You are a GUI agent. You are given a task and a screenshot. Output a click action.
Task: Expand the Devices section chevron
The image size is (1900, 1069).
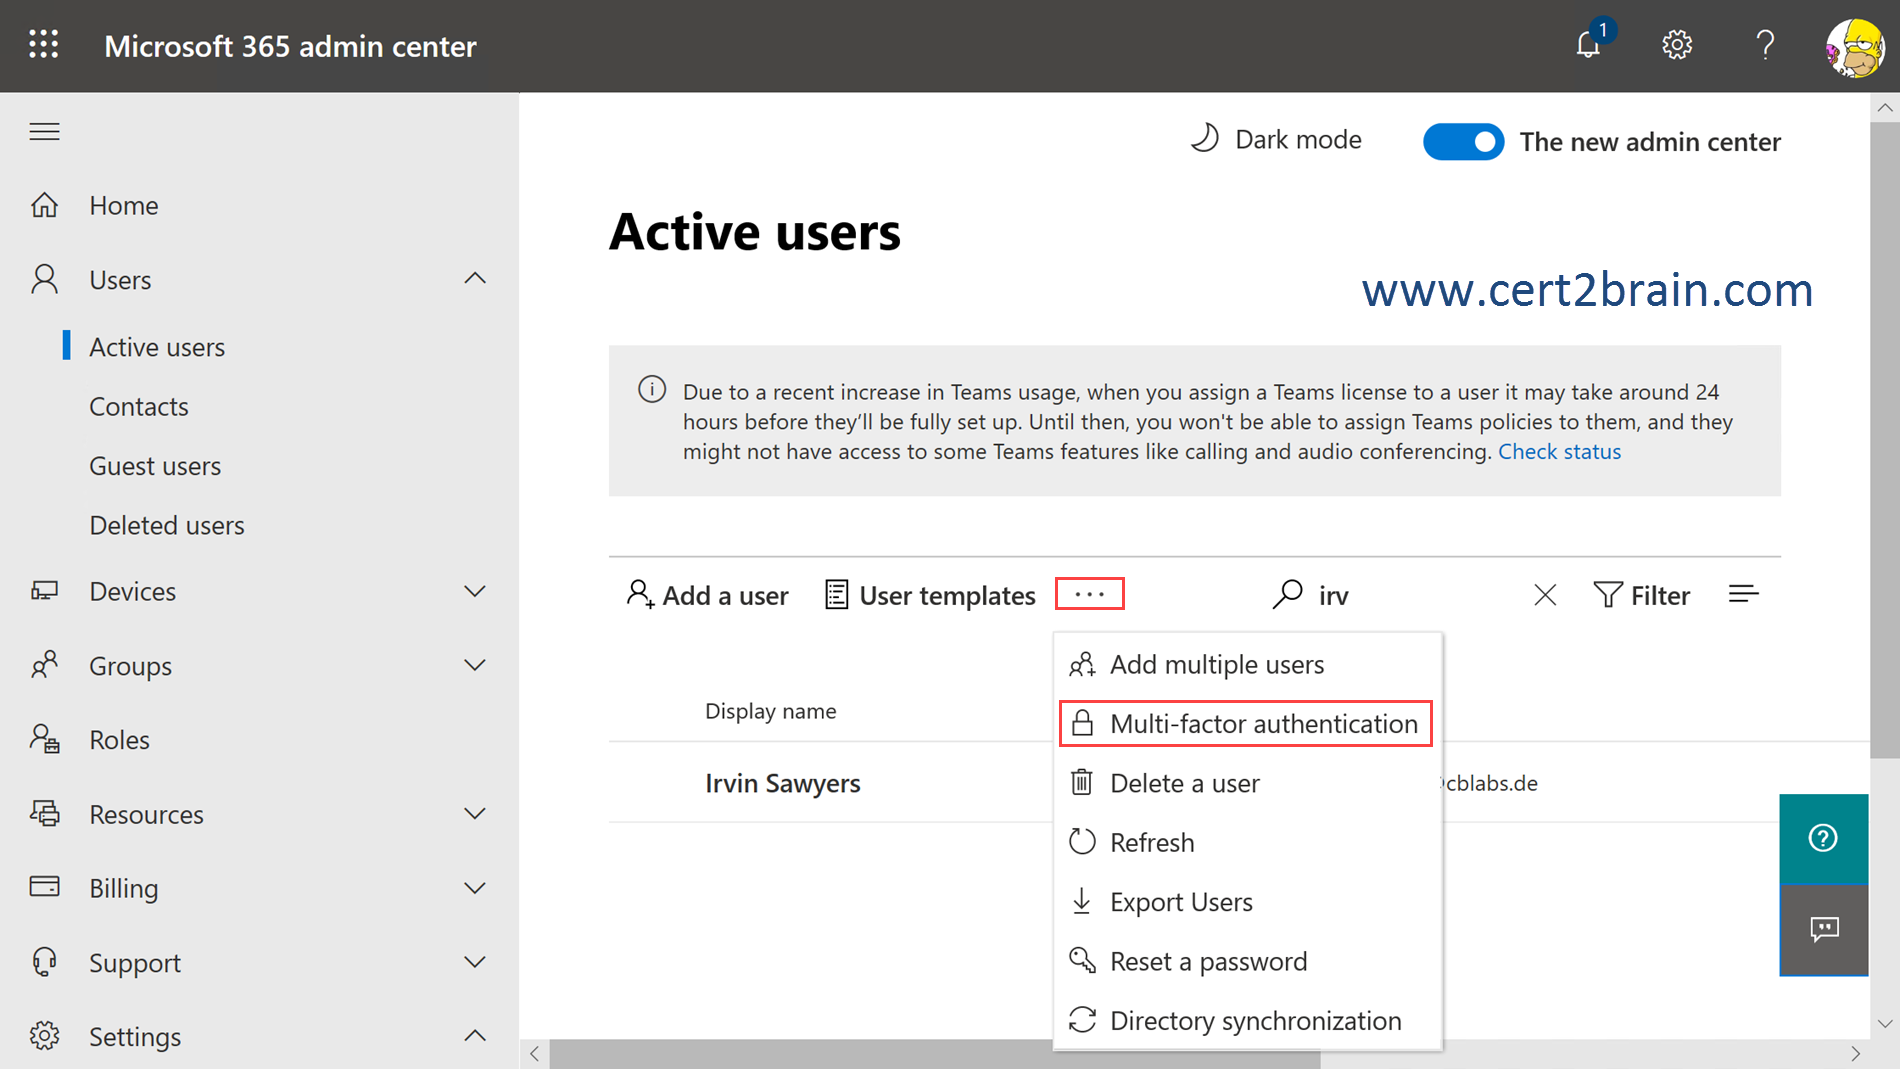[x=475, y=591]
